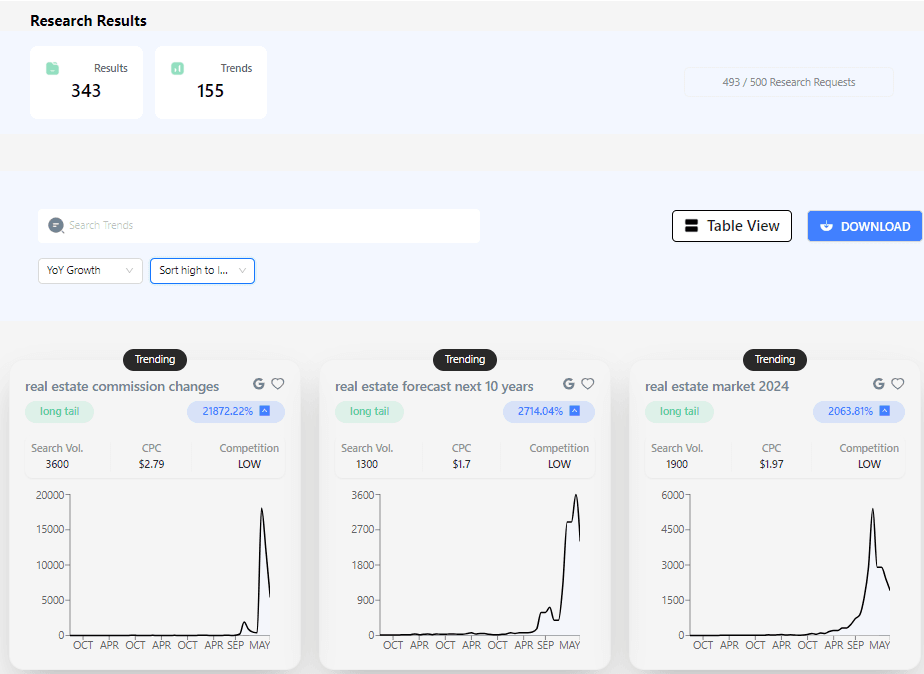This screenshot has width=924, height=674.
Task: Open the Google search icon on 'real estate commission changes' card
Action: pyautogui.click(x=259, y=383)
